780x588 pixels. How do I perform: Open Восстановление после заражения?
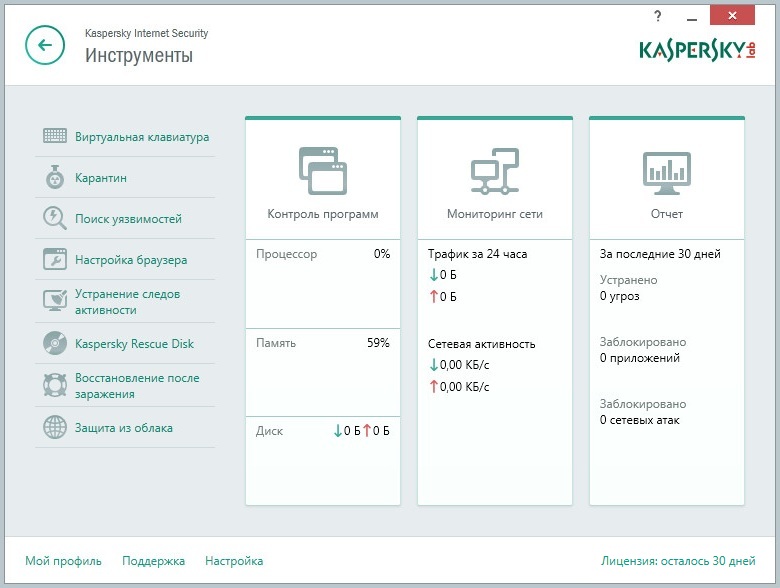click(x=137, y=386)
